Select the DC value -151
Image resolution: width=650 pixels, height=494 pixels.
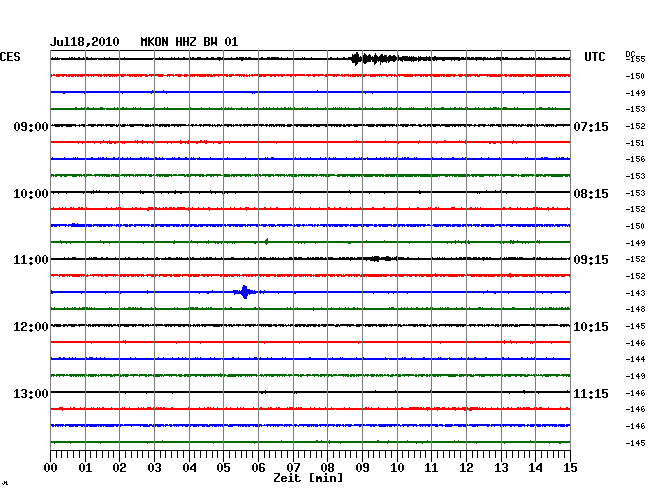(x=635, y=143)
